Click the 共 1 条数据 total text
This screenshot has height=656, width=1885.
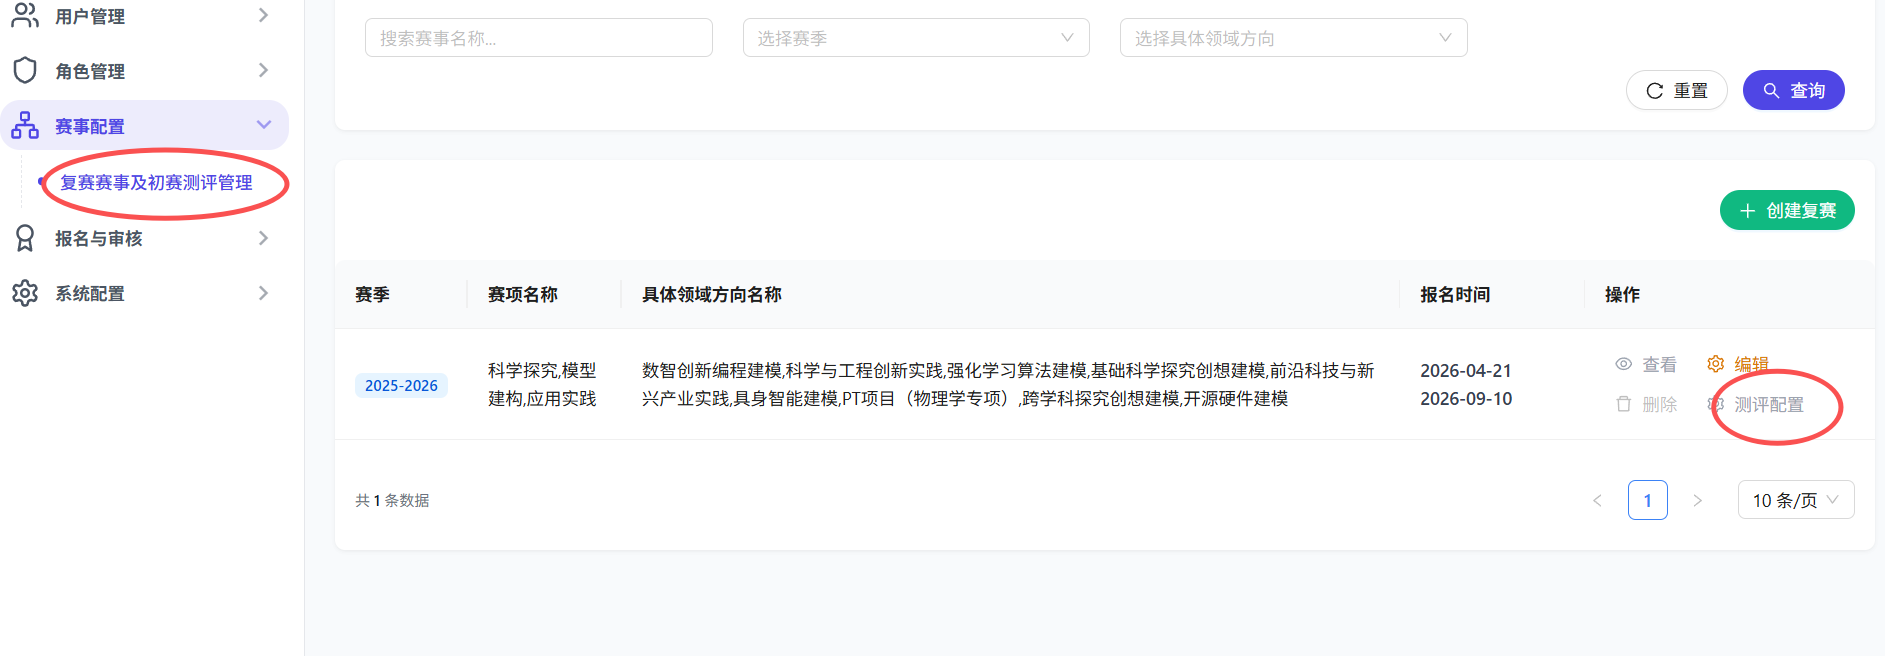click(x=392, y=500)
